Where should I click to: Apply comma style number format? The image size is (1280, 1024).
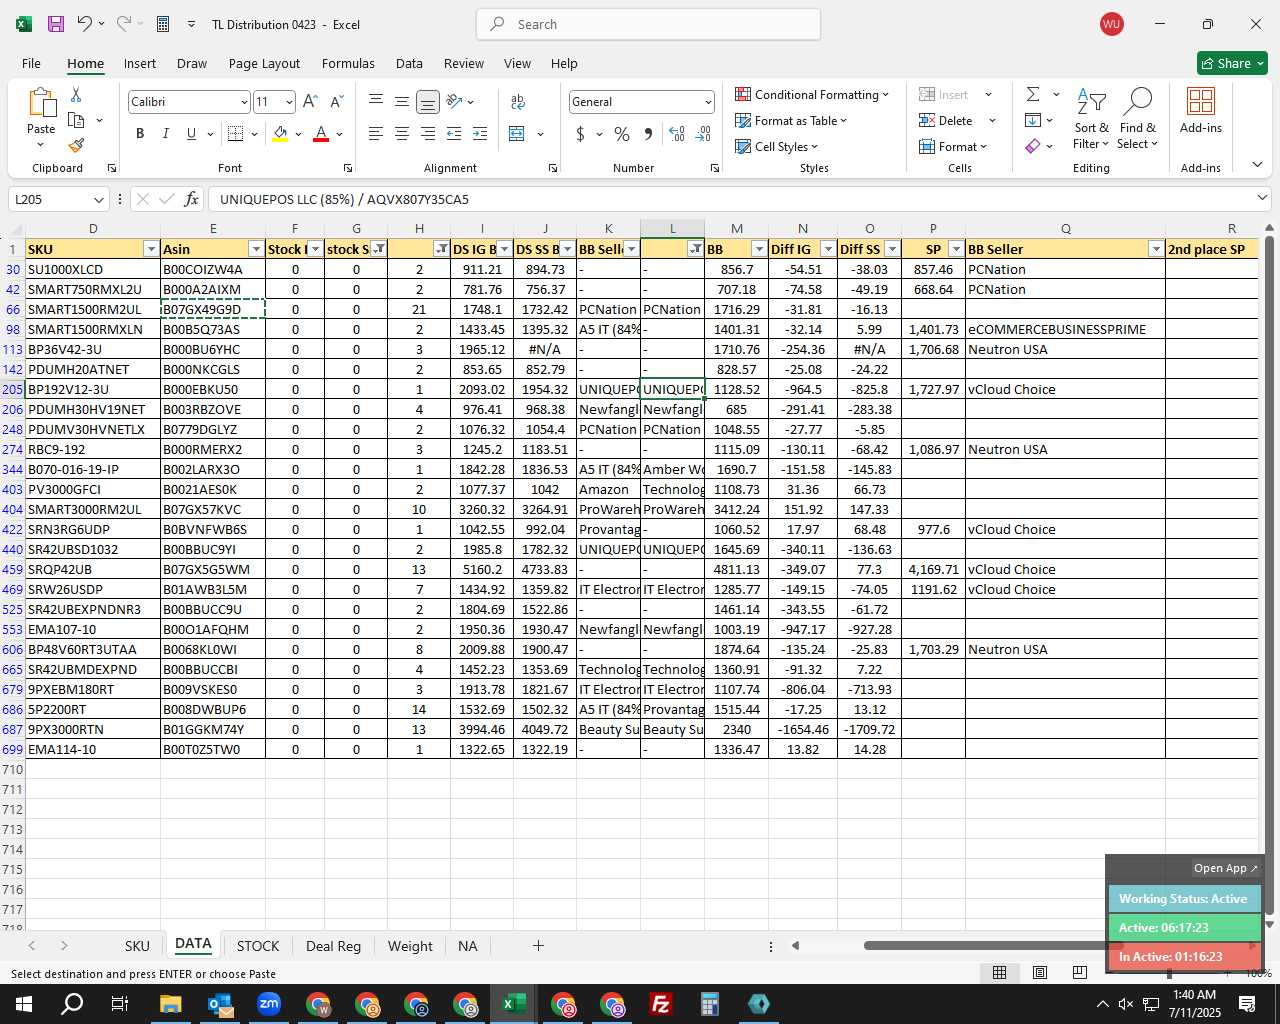(x=649, y=134)
